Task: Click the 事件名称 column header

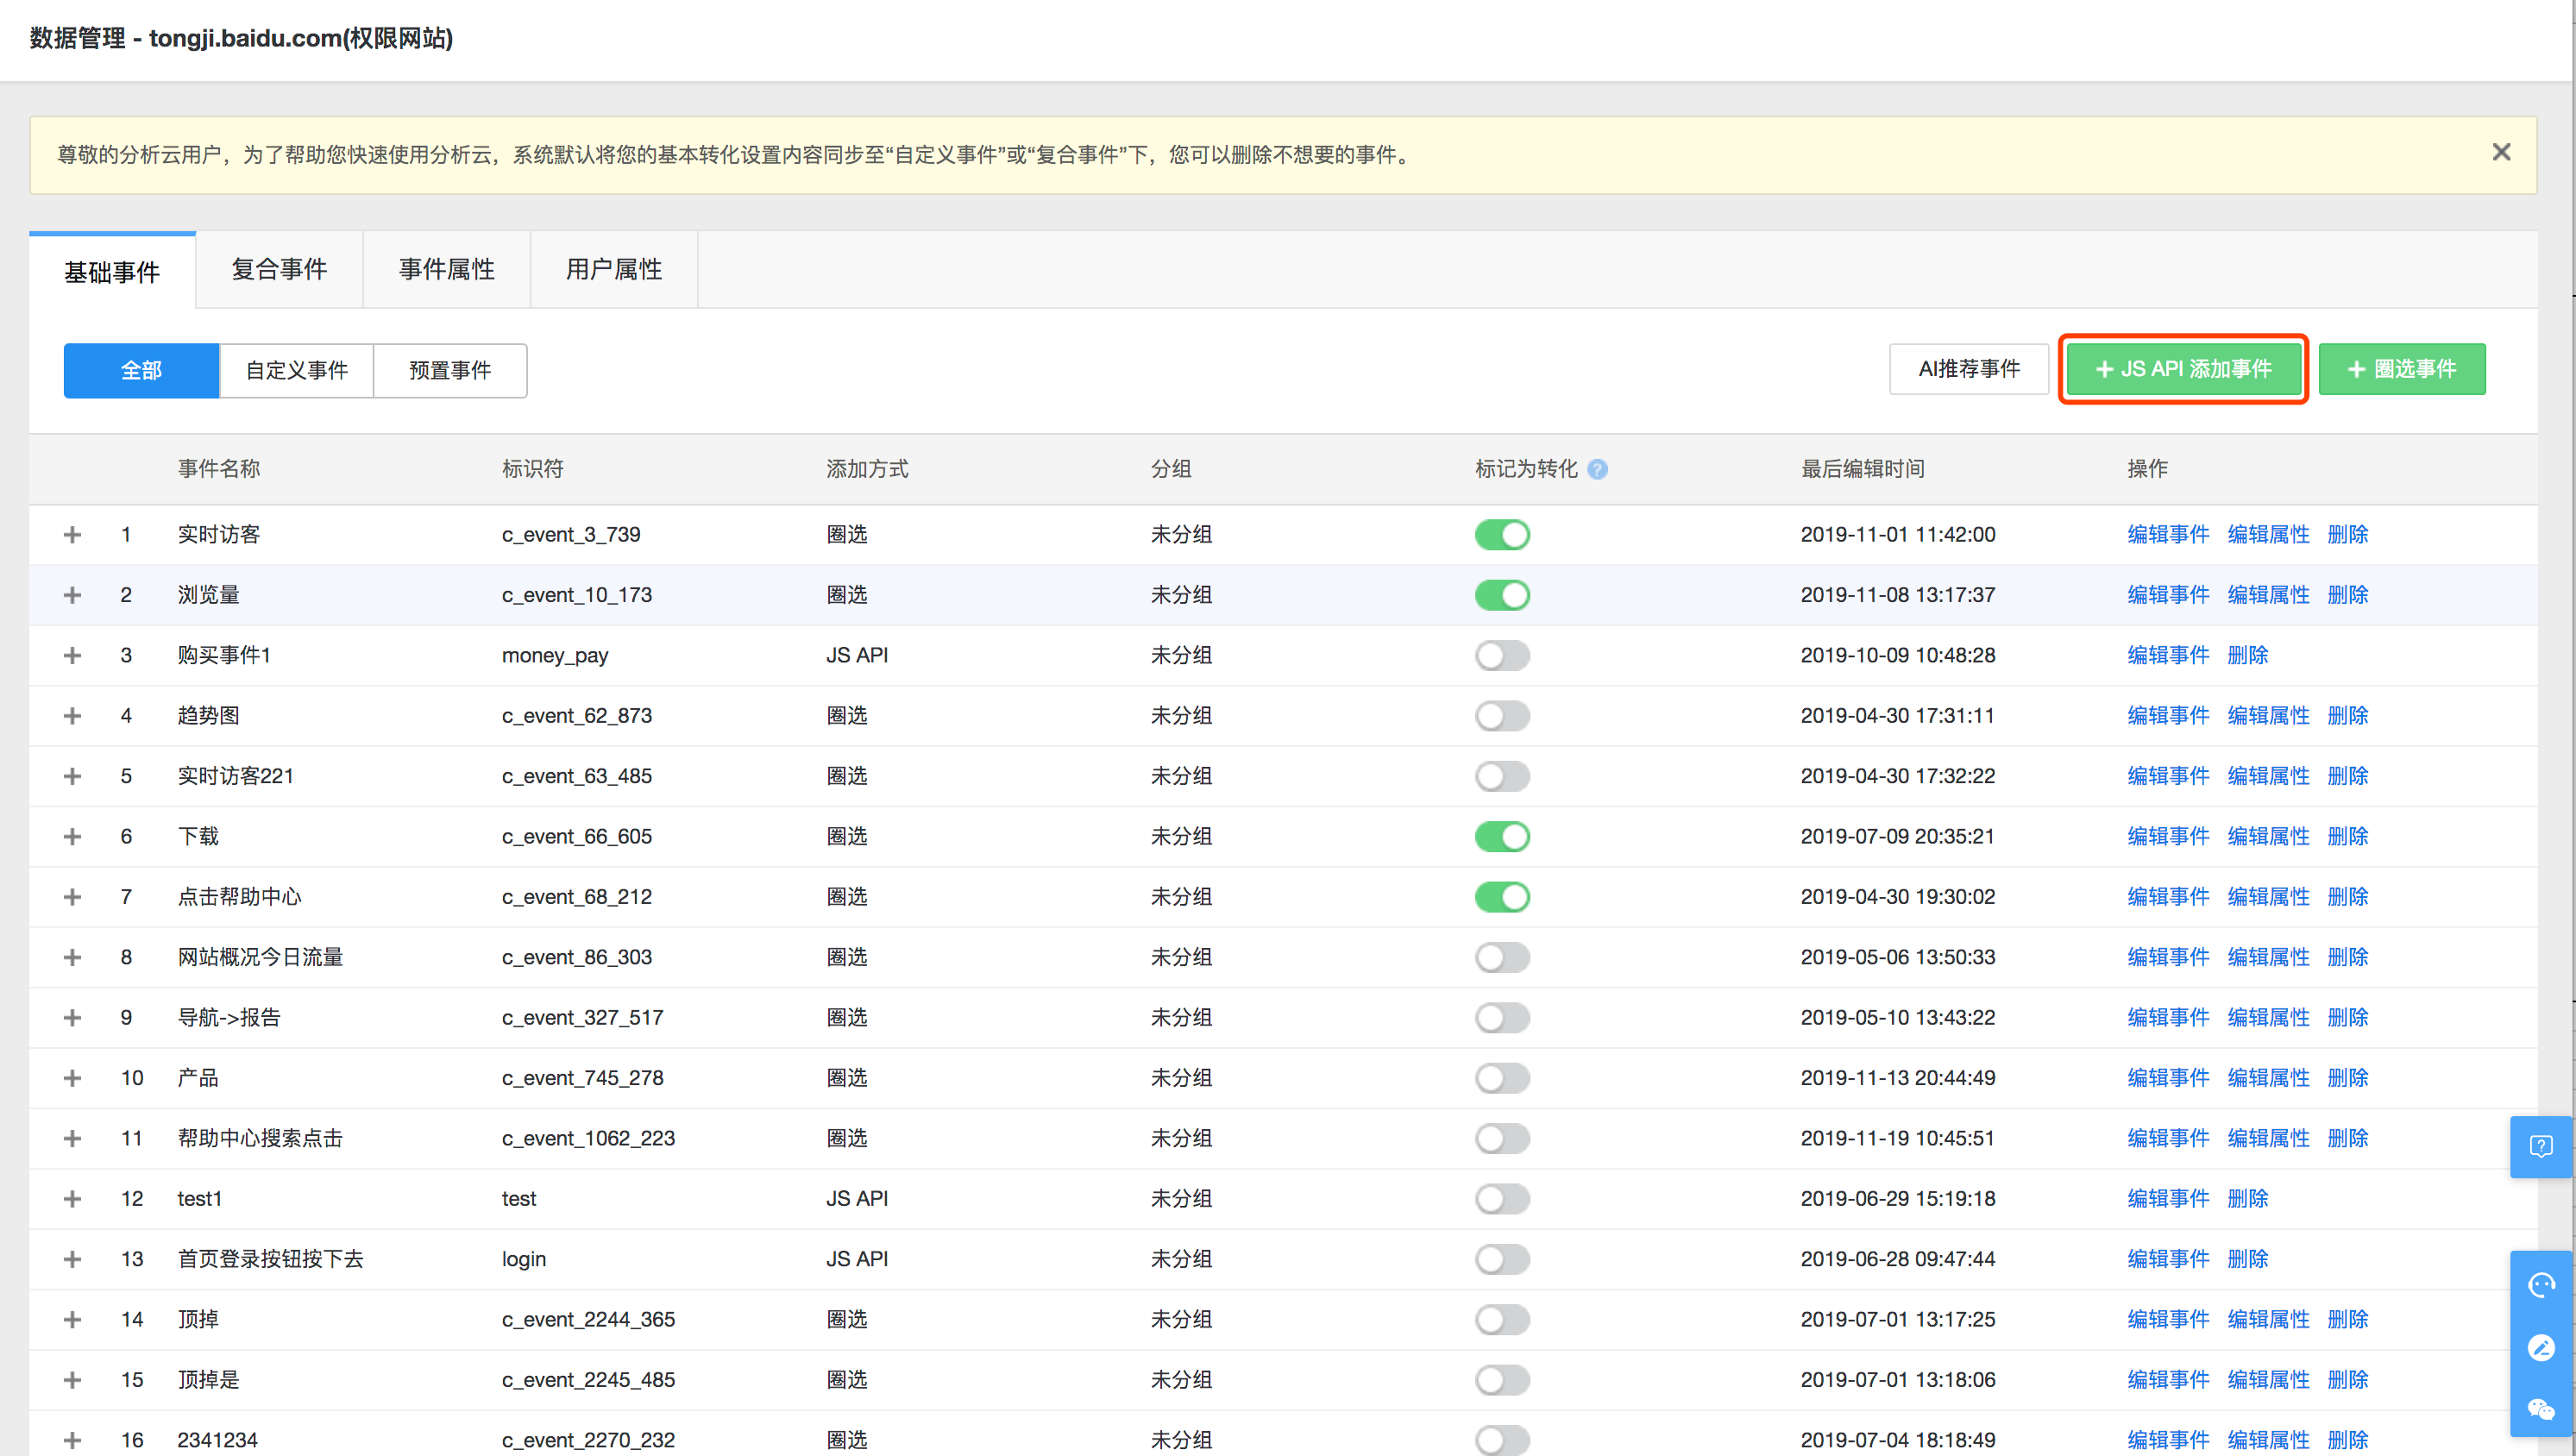Action: pyautogui.click(x=219, y=469)
